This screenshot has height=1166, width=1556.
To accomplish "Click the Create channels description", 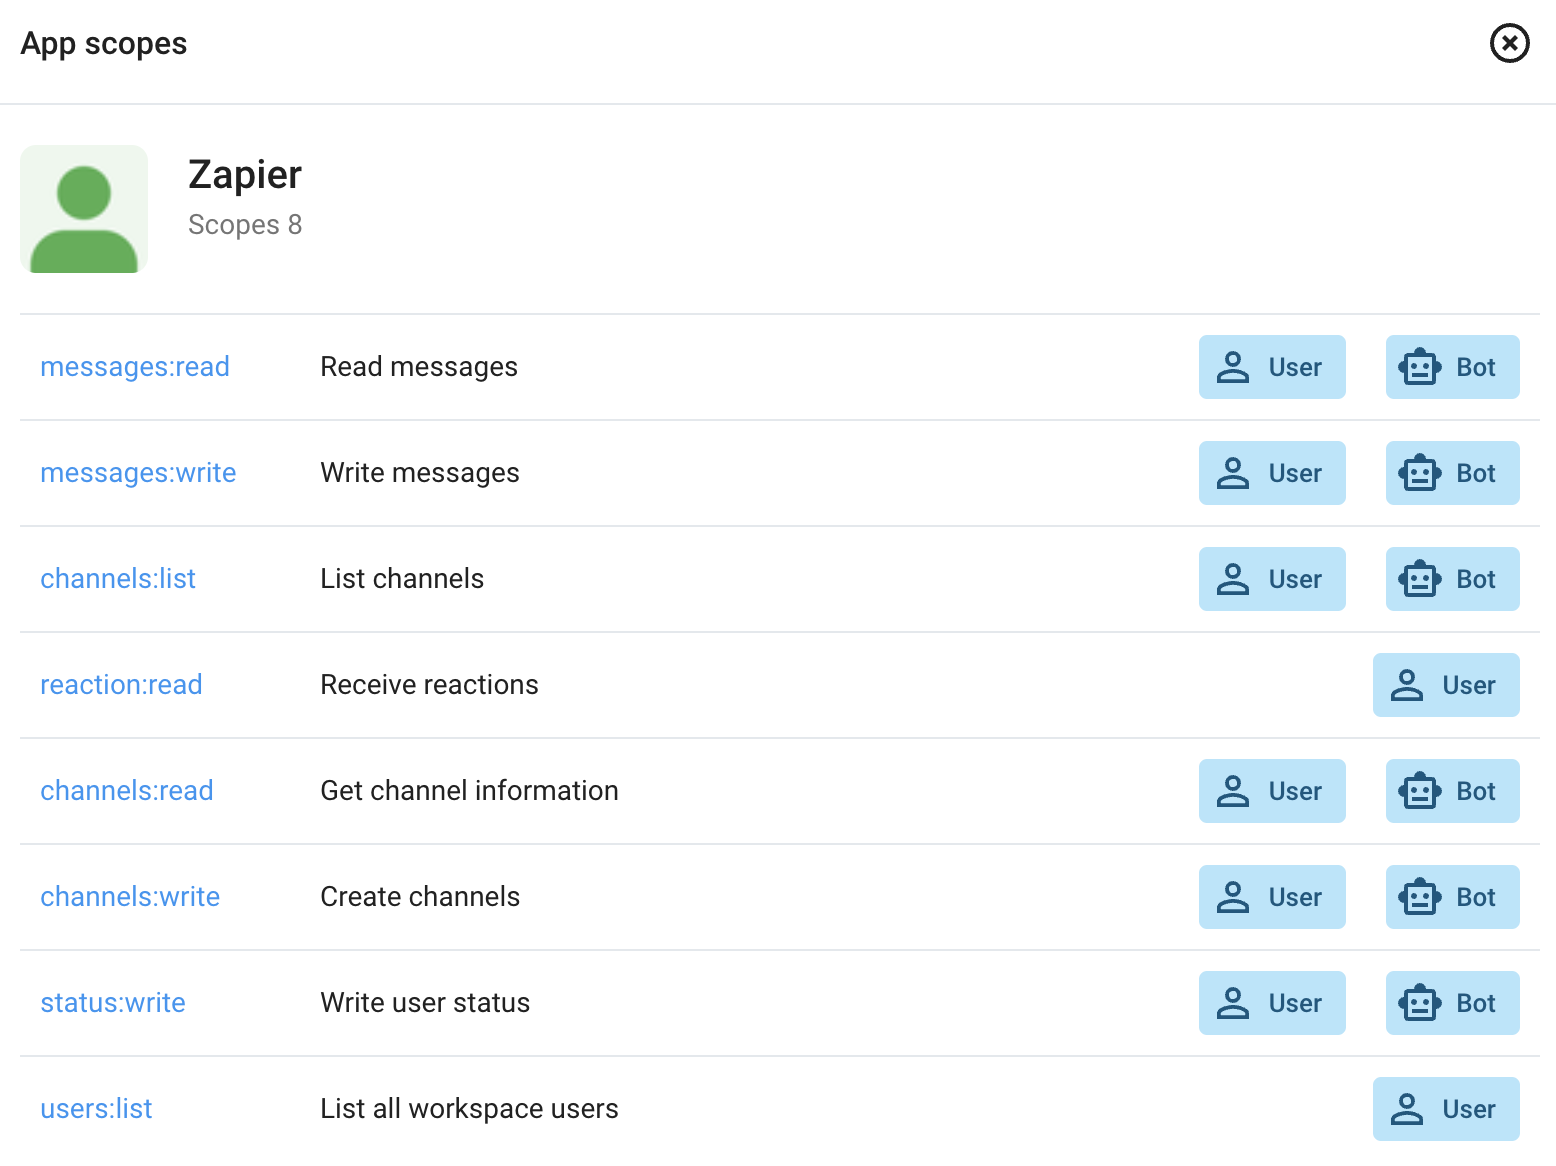I will tap(420, 897).
